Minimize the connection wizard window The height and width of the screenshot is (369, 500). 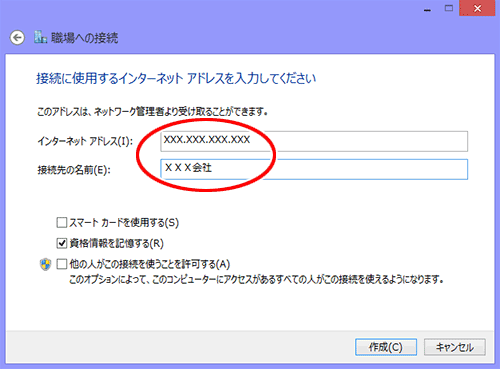point(427,9)
